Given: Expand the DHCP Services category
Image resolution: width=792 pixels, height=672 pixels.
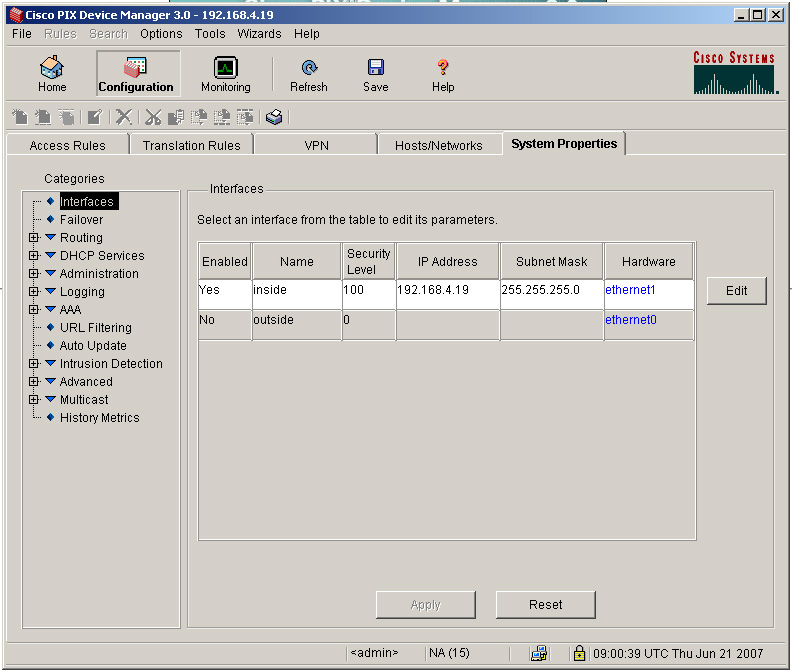Looking at the screenshot, I should click(x=34, y=256).
